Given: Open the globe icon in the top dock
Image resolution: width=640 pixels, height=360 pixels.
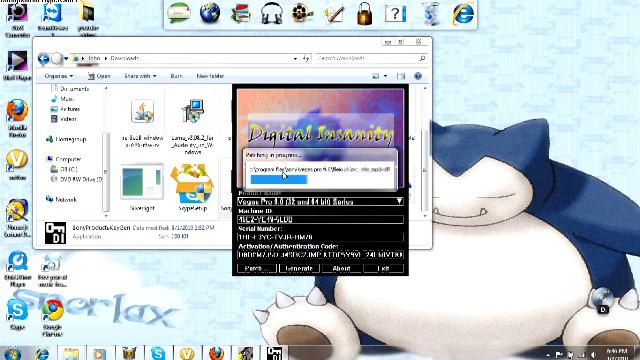Looking at the screenshot, I should tap(210, 13).
